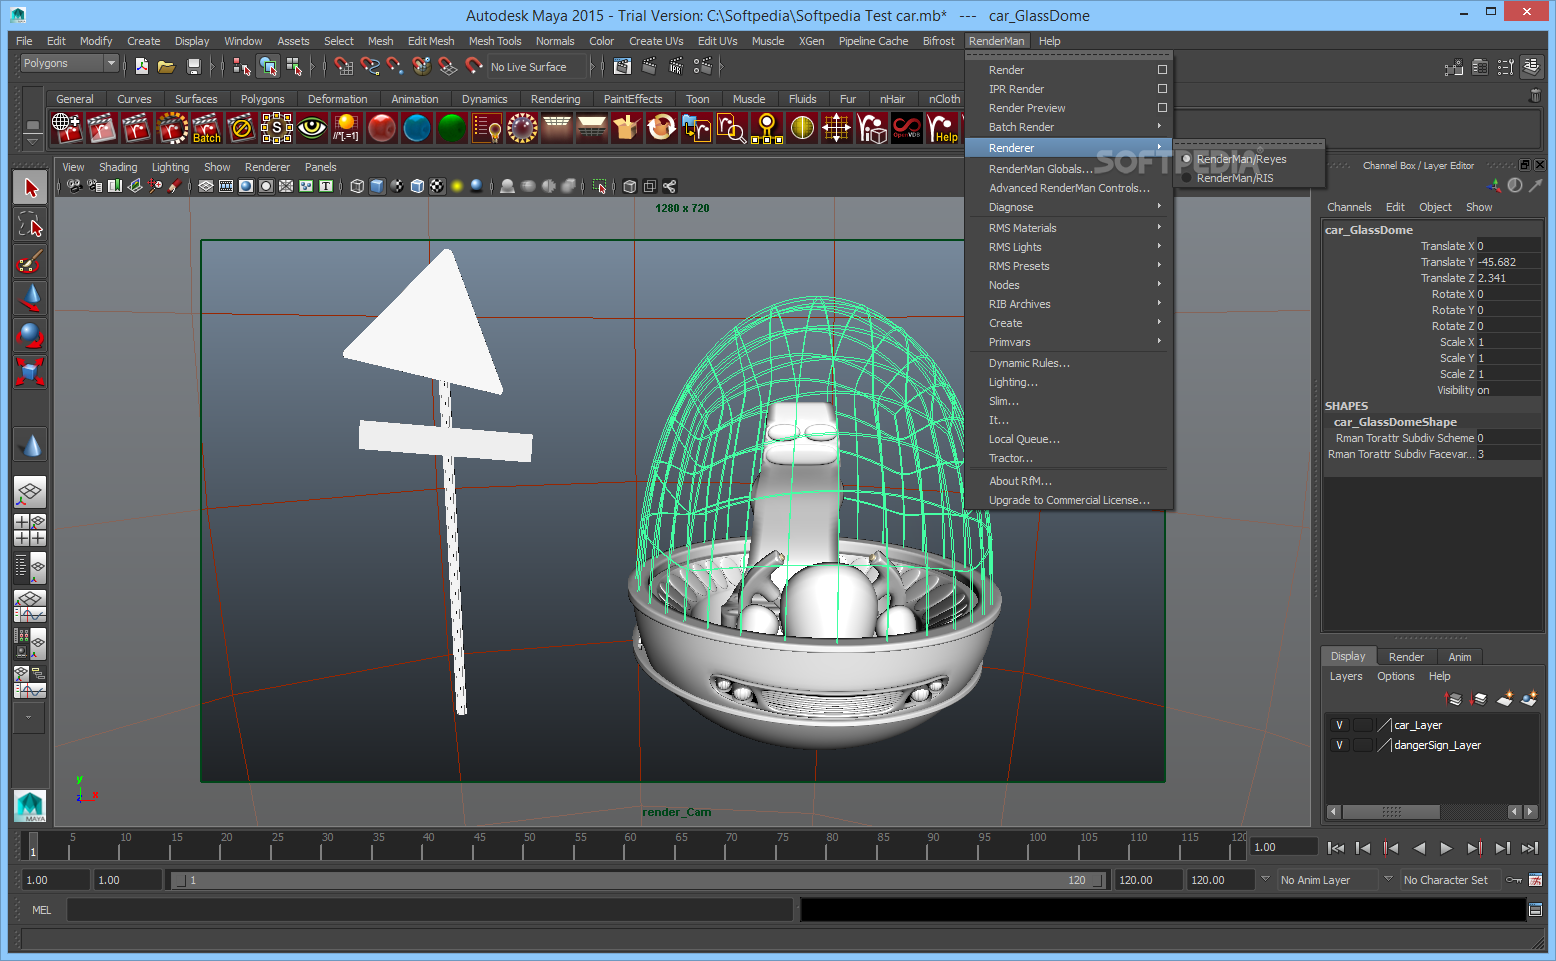Image resolution: width=1556 pixels, height=961 pixels.
Task: Expand the Batch Render submenu
Action: tap(1067, 127)
